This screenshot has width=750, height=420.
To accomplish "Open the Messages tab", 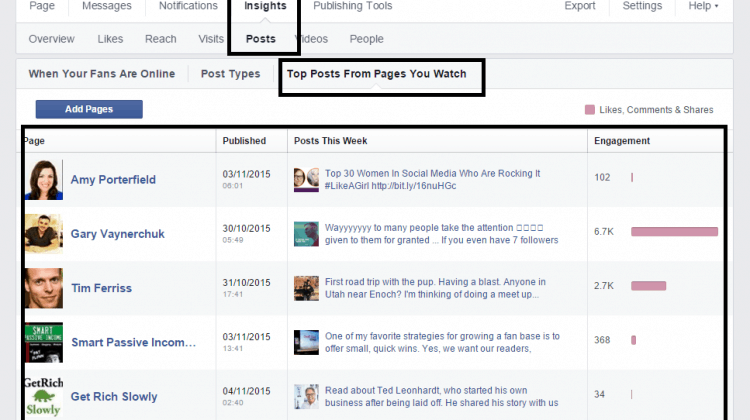I will [x=107, y=6].
